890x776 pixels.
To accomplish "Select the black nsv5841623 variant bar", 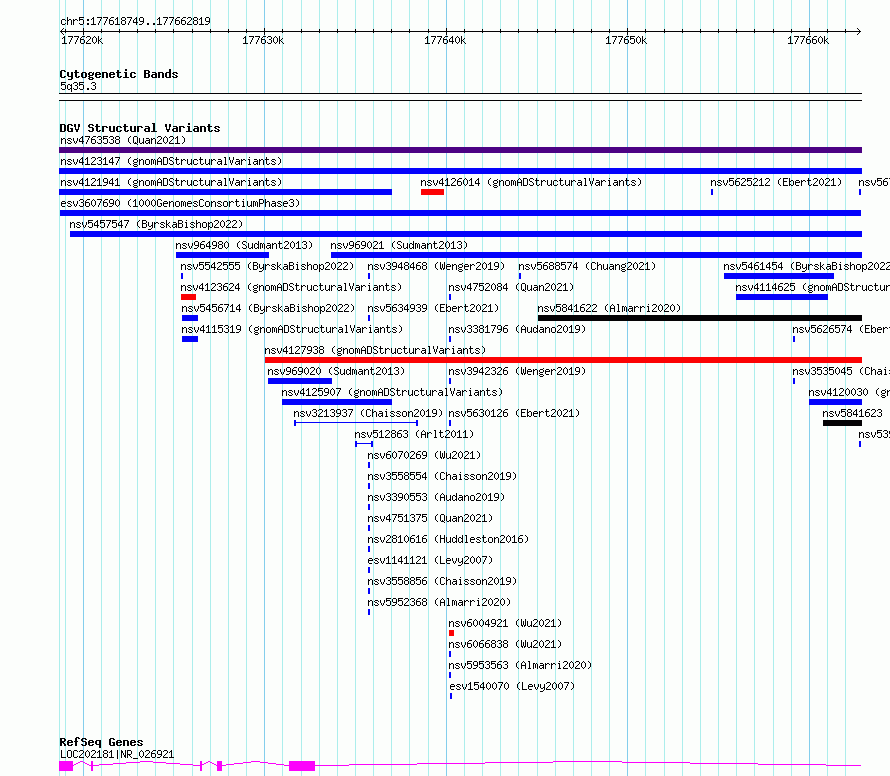I will 842,423.
